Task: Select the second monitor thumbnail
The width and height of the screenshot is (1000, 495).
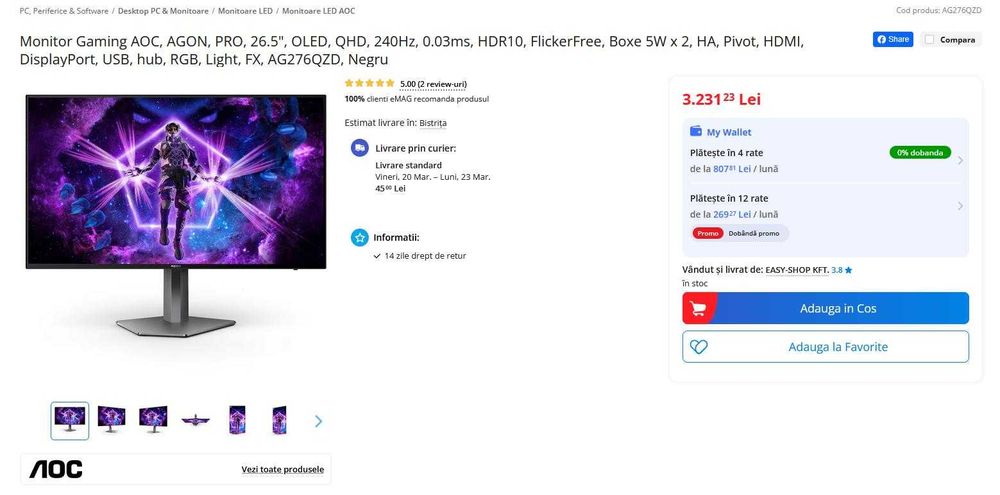Action: tap(111, 420)
